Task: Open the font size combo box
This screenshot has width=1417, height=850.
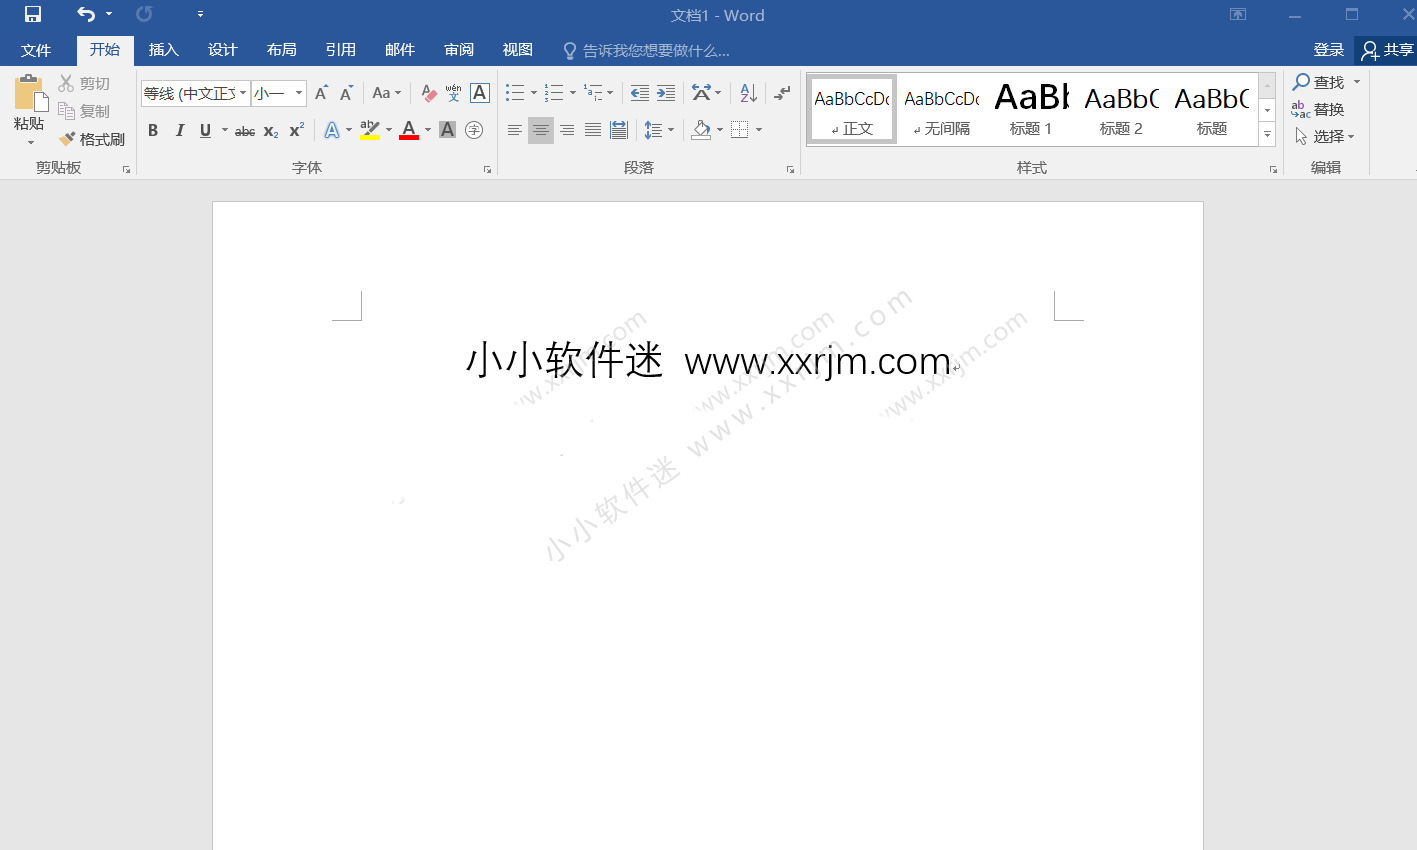Action: coord(279,93)
